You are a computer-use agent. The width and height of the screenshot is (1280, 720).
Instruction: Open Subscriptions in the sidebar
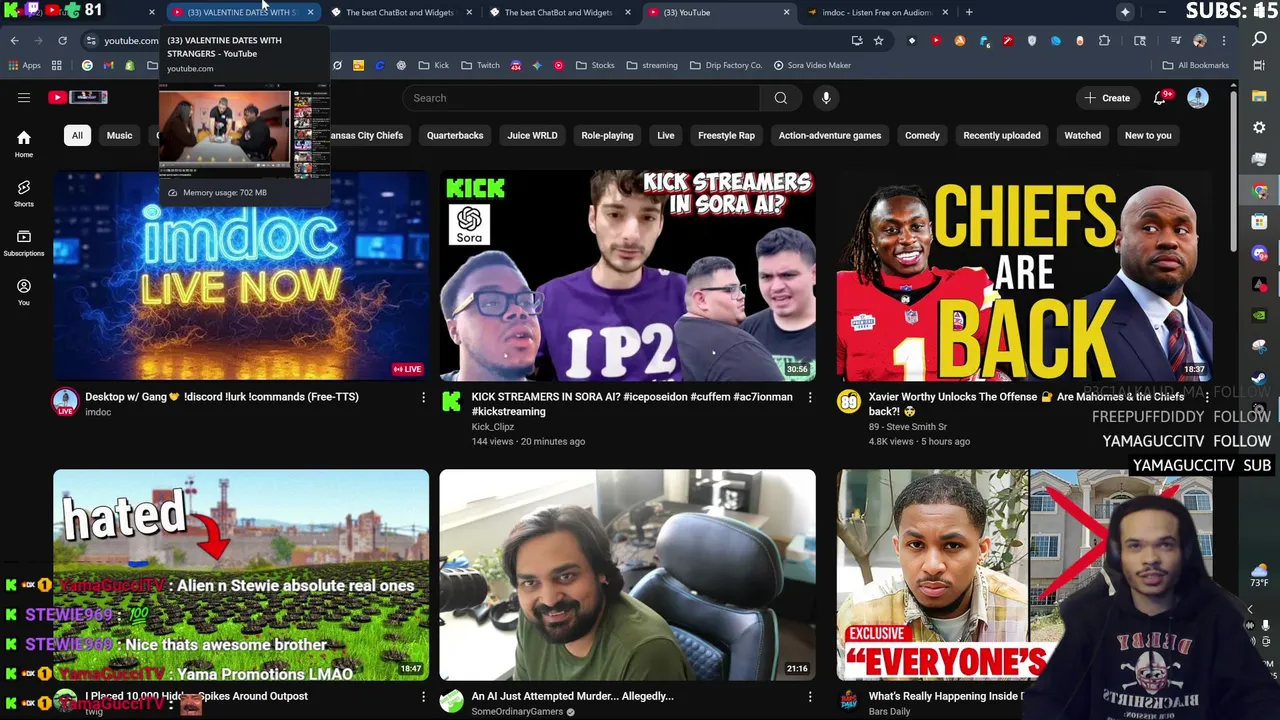coord(24,243)
